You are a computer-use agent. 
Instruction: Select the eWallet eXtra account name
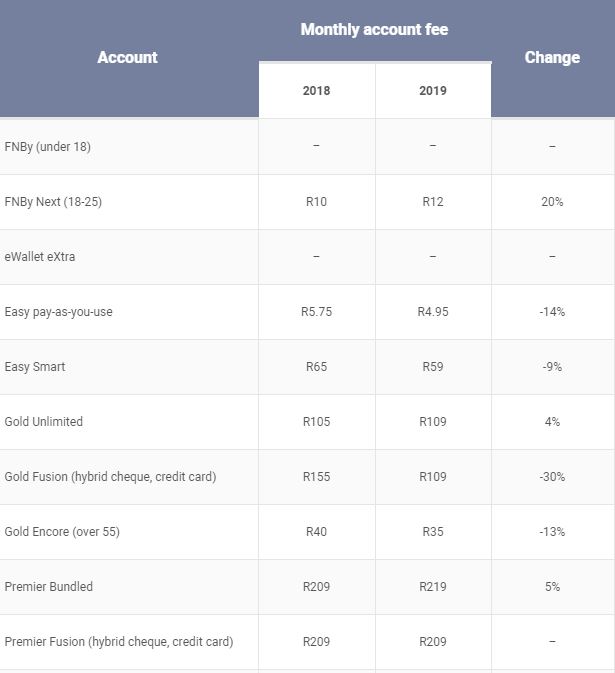pos(39,257)
